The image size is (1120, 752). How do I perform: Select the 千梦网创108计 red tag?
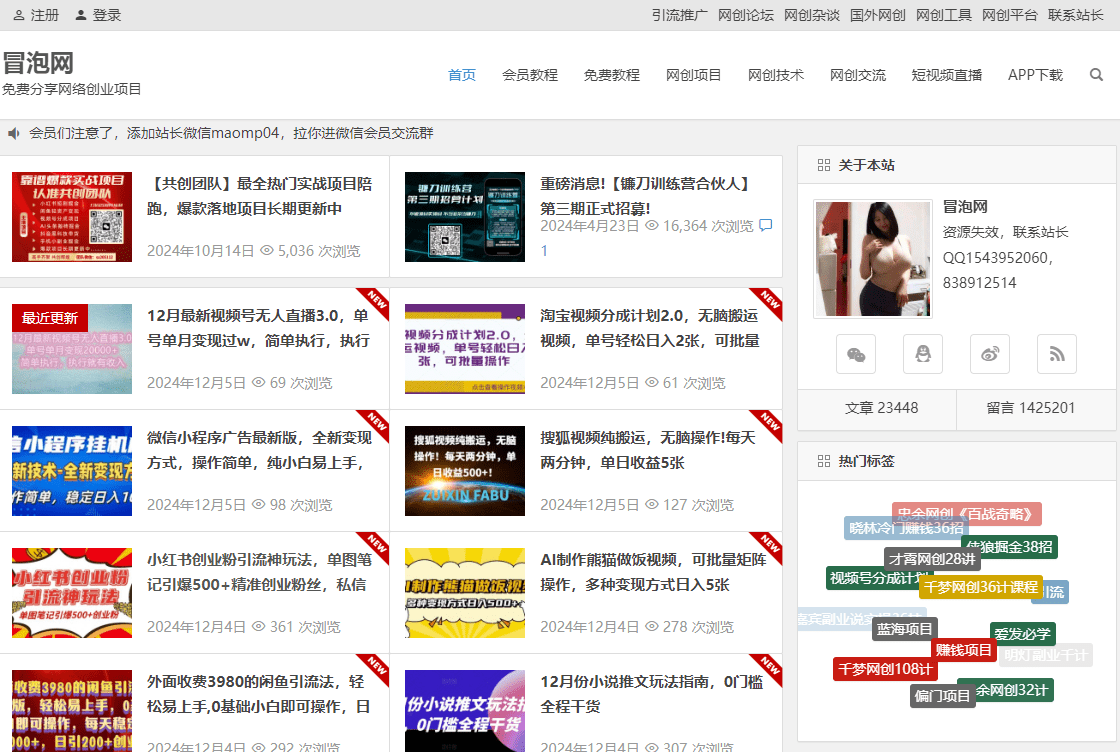click(885, 669)
